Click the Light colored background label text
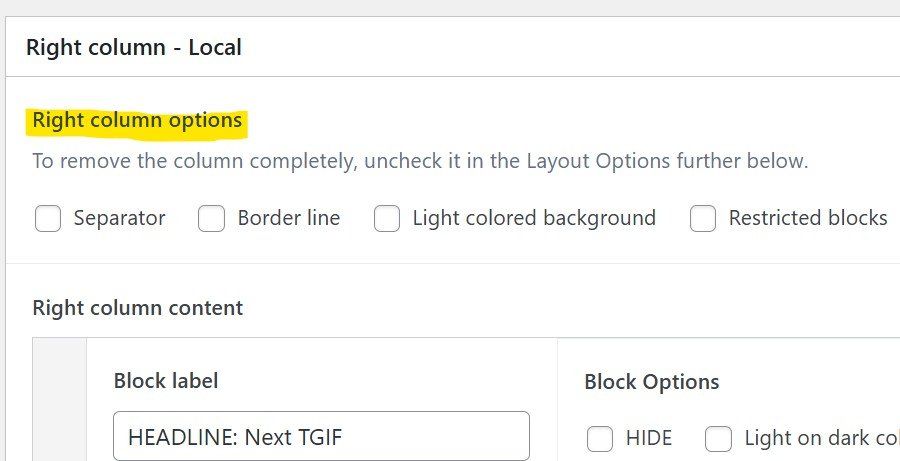Image resolution: width=900 pixels, height=461 pixels. pyautogui.click(x=534, y=218)
